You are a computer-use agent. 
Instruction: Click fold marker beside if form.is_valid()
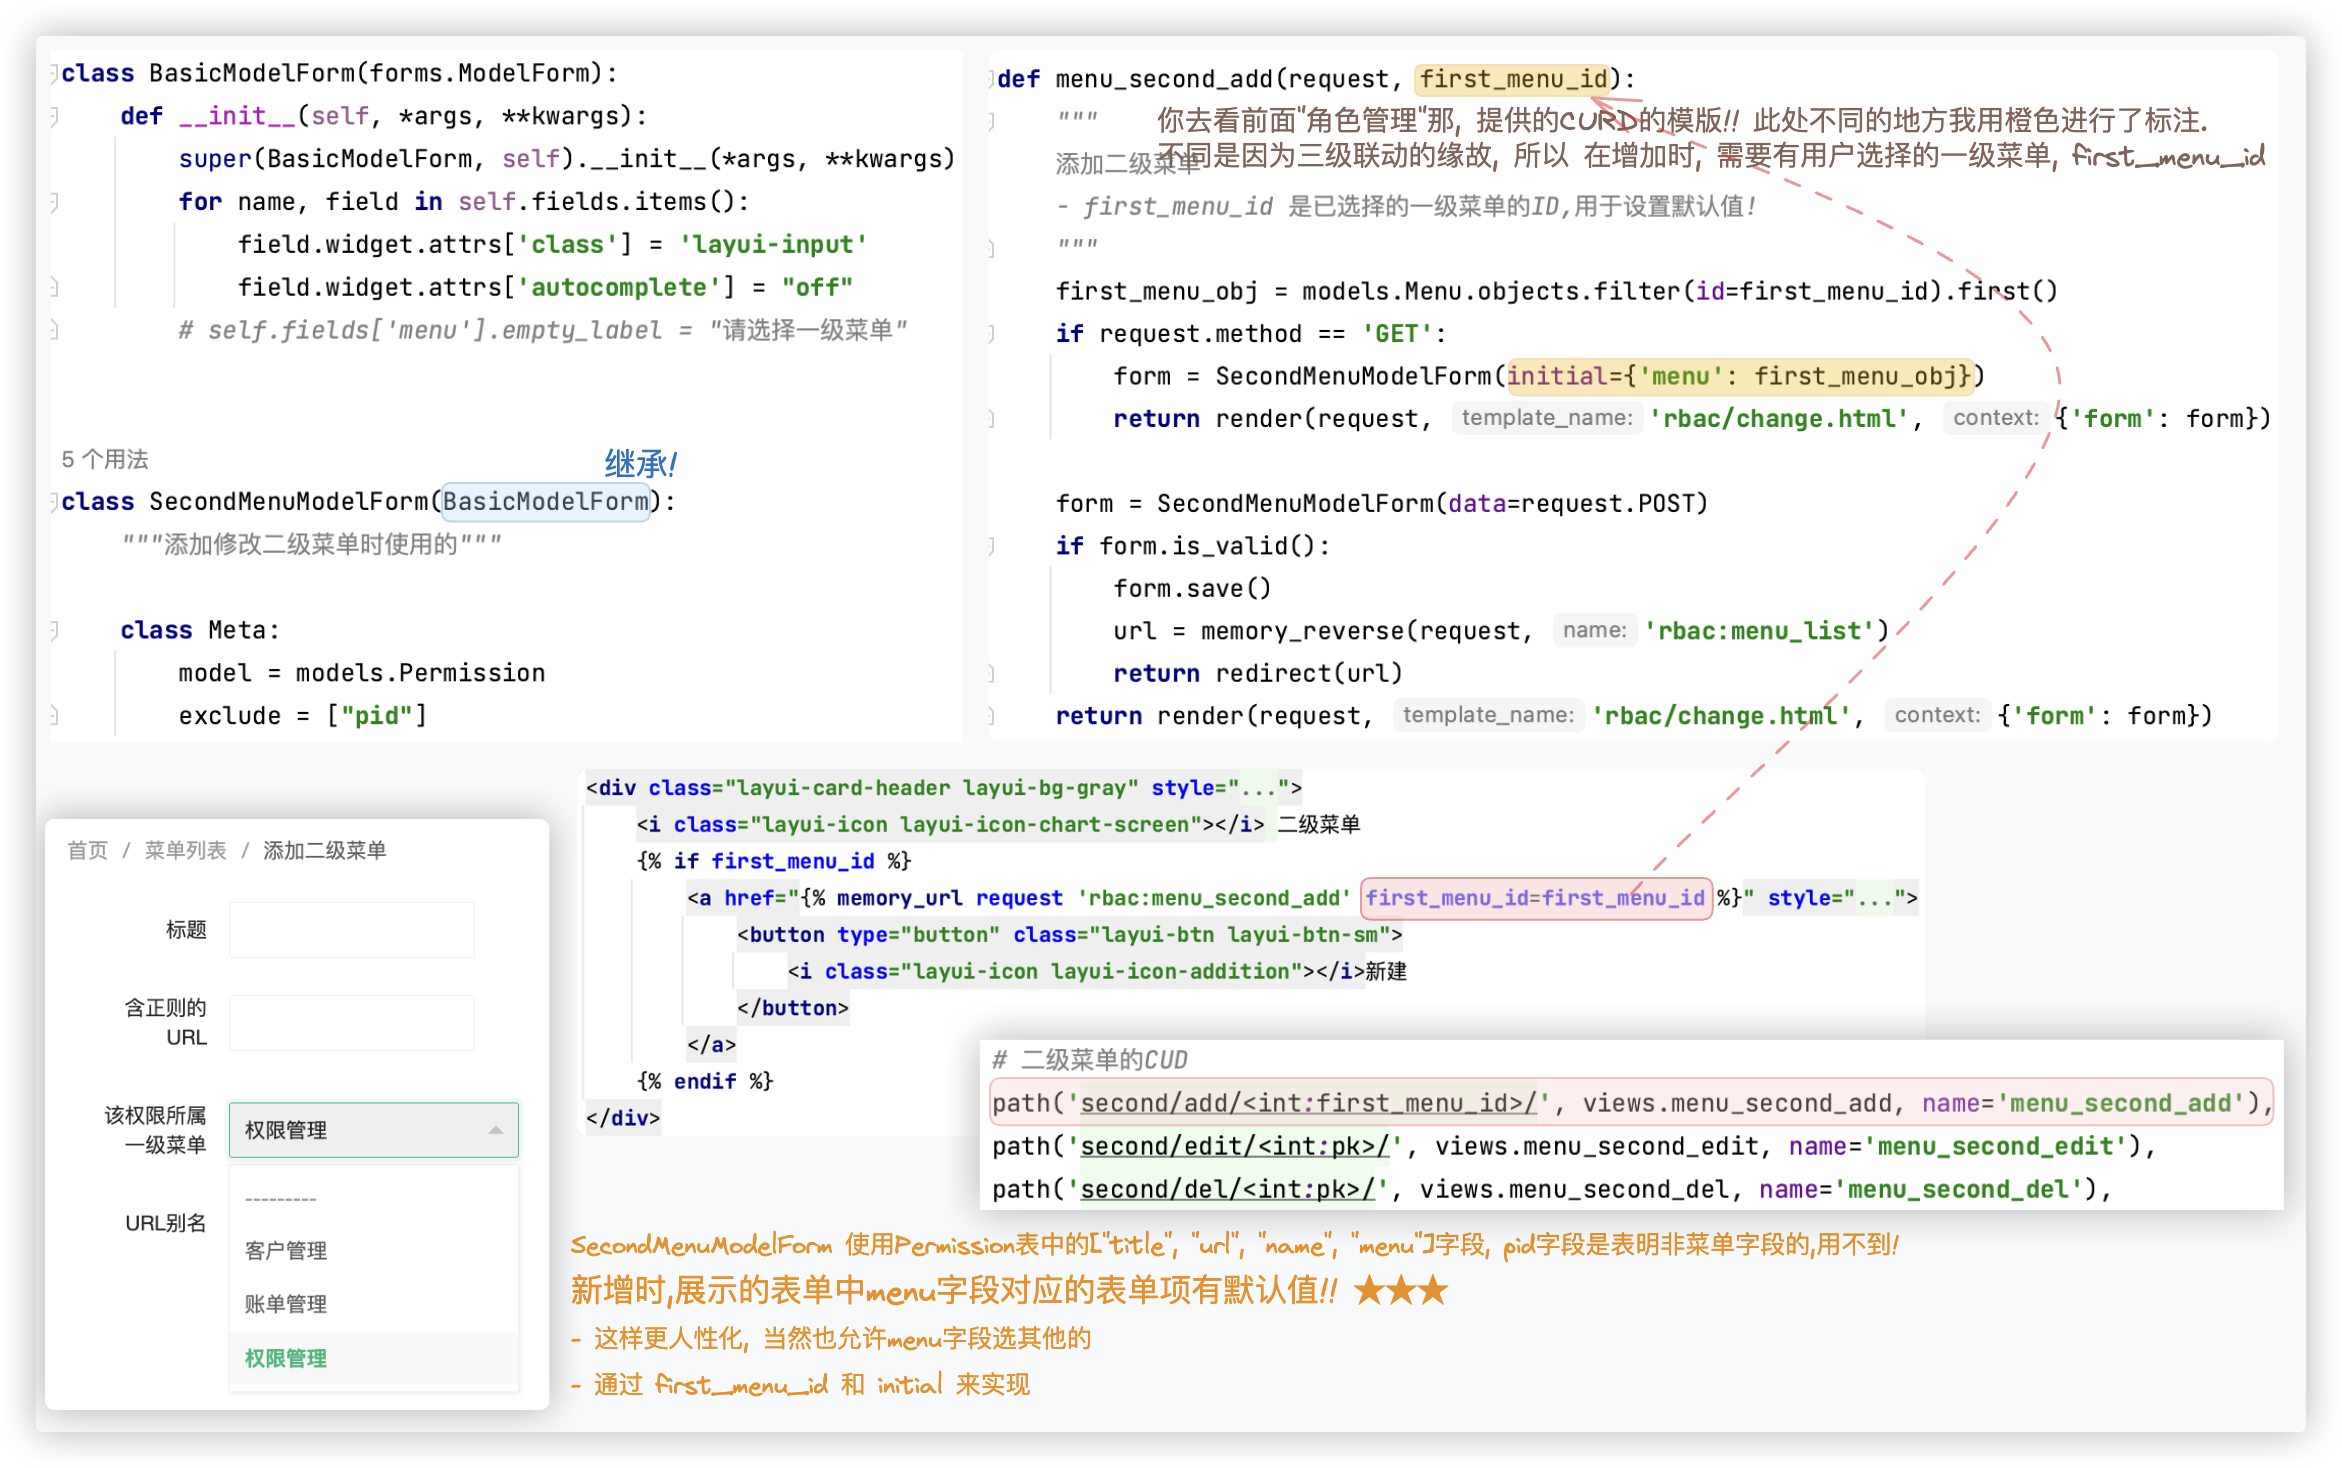(x=991, y=547)
